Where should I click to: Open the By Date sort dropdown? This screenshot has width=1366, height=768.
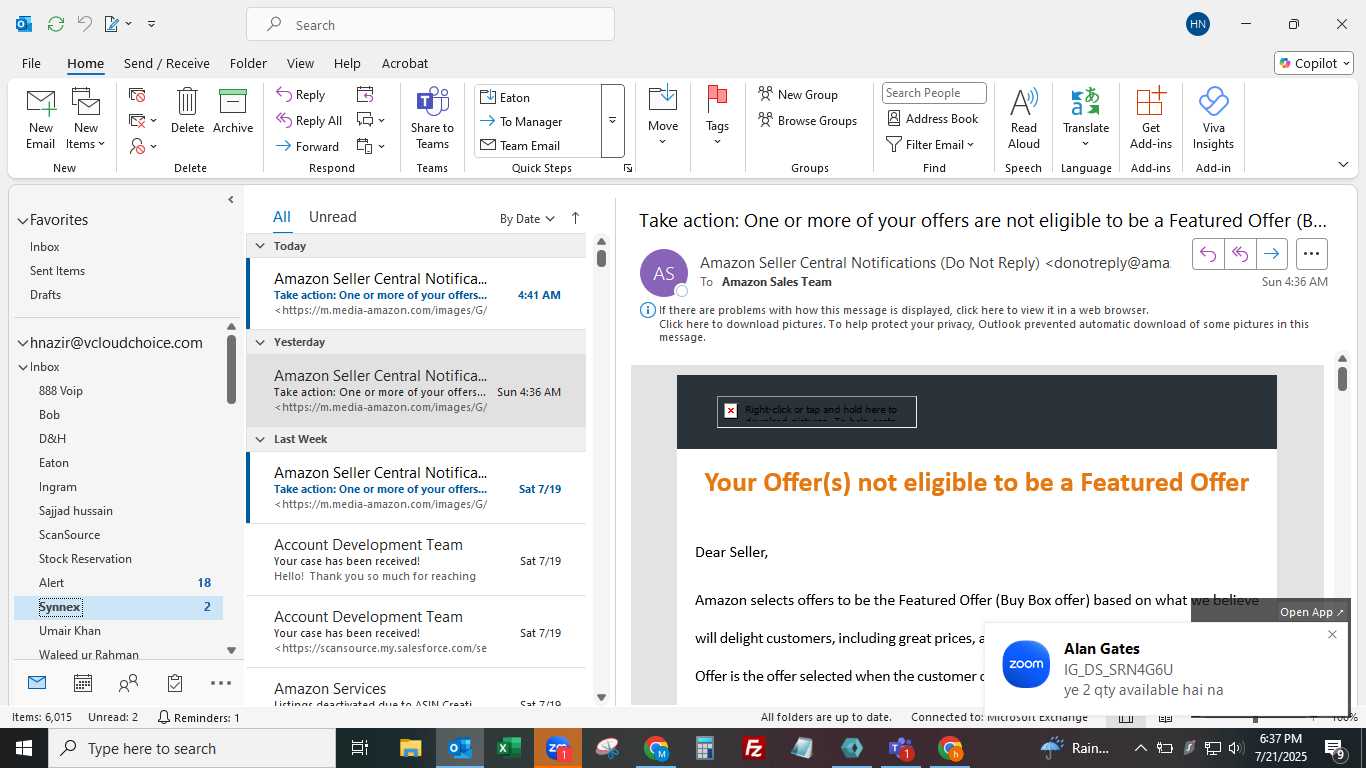(527, 219)
